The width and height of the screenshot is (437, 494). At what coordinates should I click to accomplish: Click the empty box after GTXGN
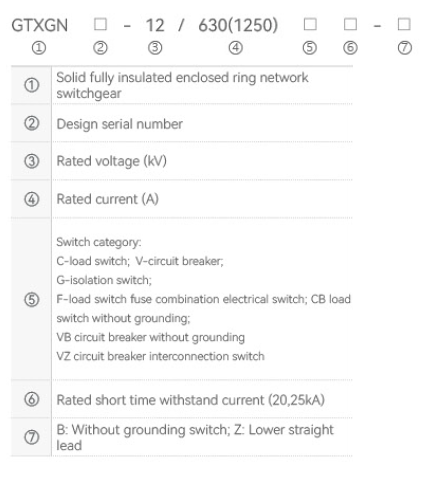click(x=100, y=24)
